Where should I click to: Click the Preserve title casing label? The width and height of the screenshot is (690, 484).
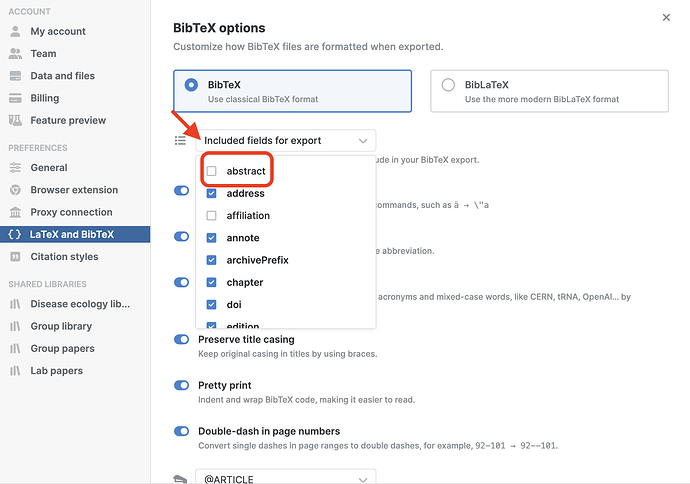246,339
